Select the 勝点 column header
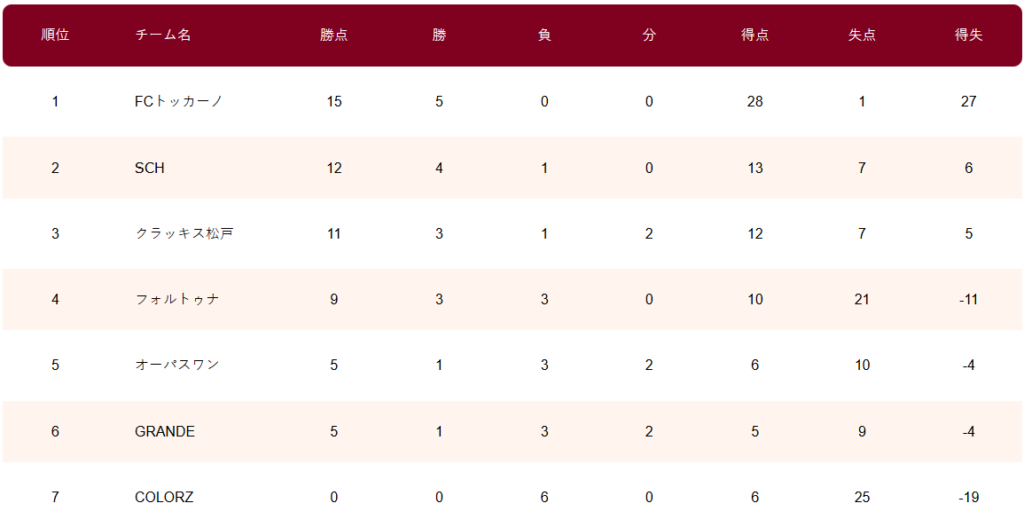The image size is (1024, 527). pos(334,36)
